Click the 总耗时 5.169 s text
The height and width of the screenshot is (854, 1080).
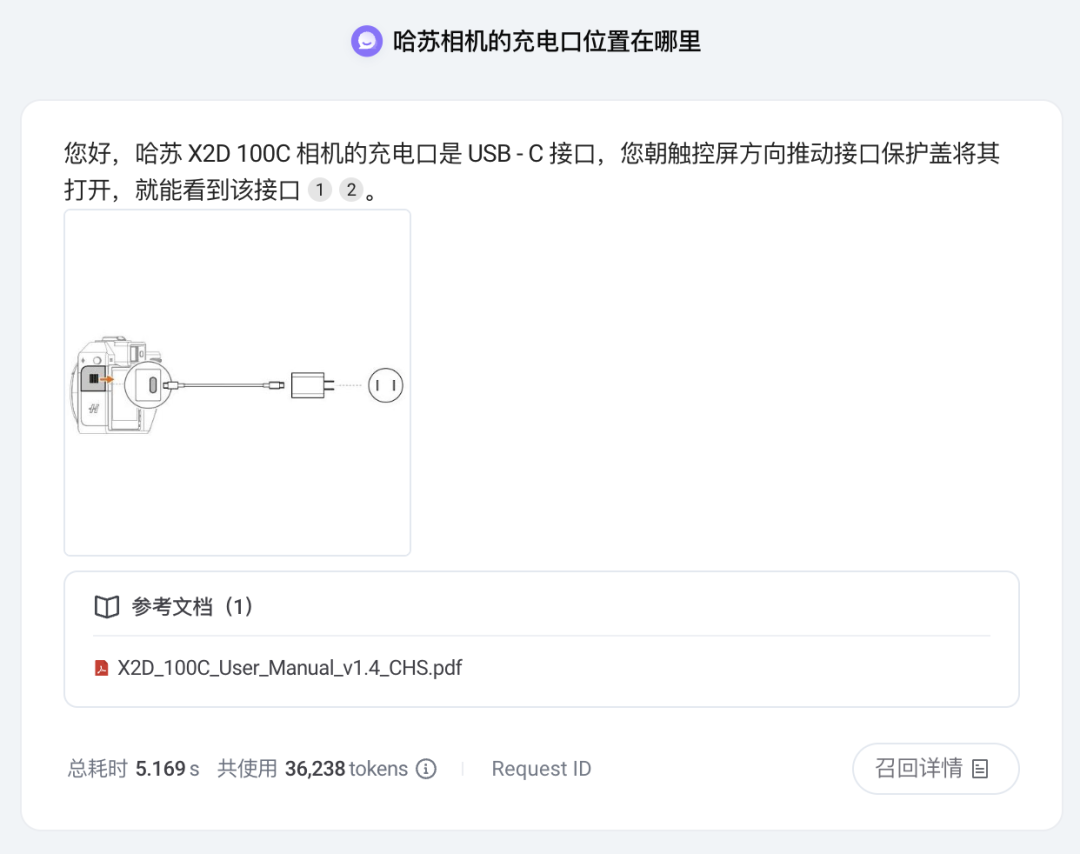(x=134, y=769)
